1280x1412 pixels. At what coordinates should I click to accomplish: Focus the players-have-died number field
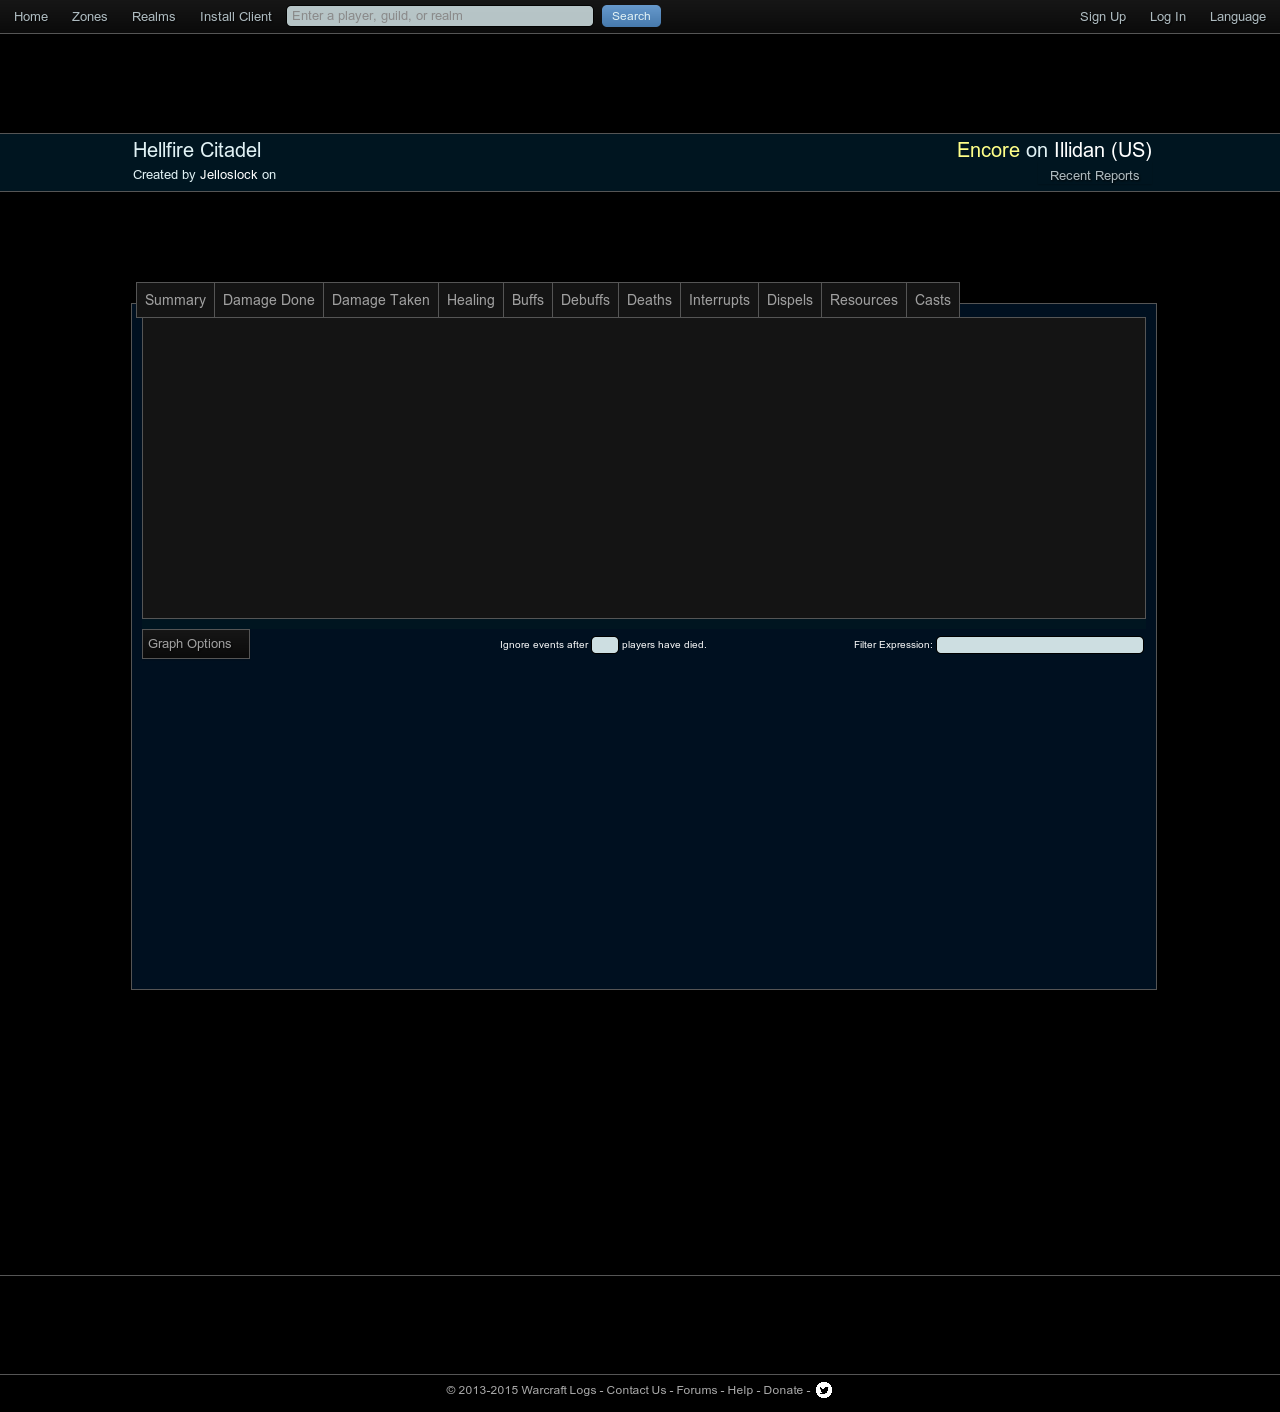pos(605,645)
